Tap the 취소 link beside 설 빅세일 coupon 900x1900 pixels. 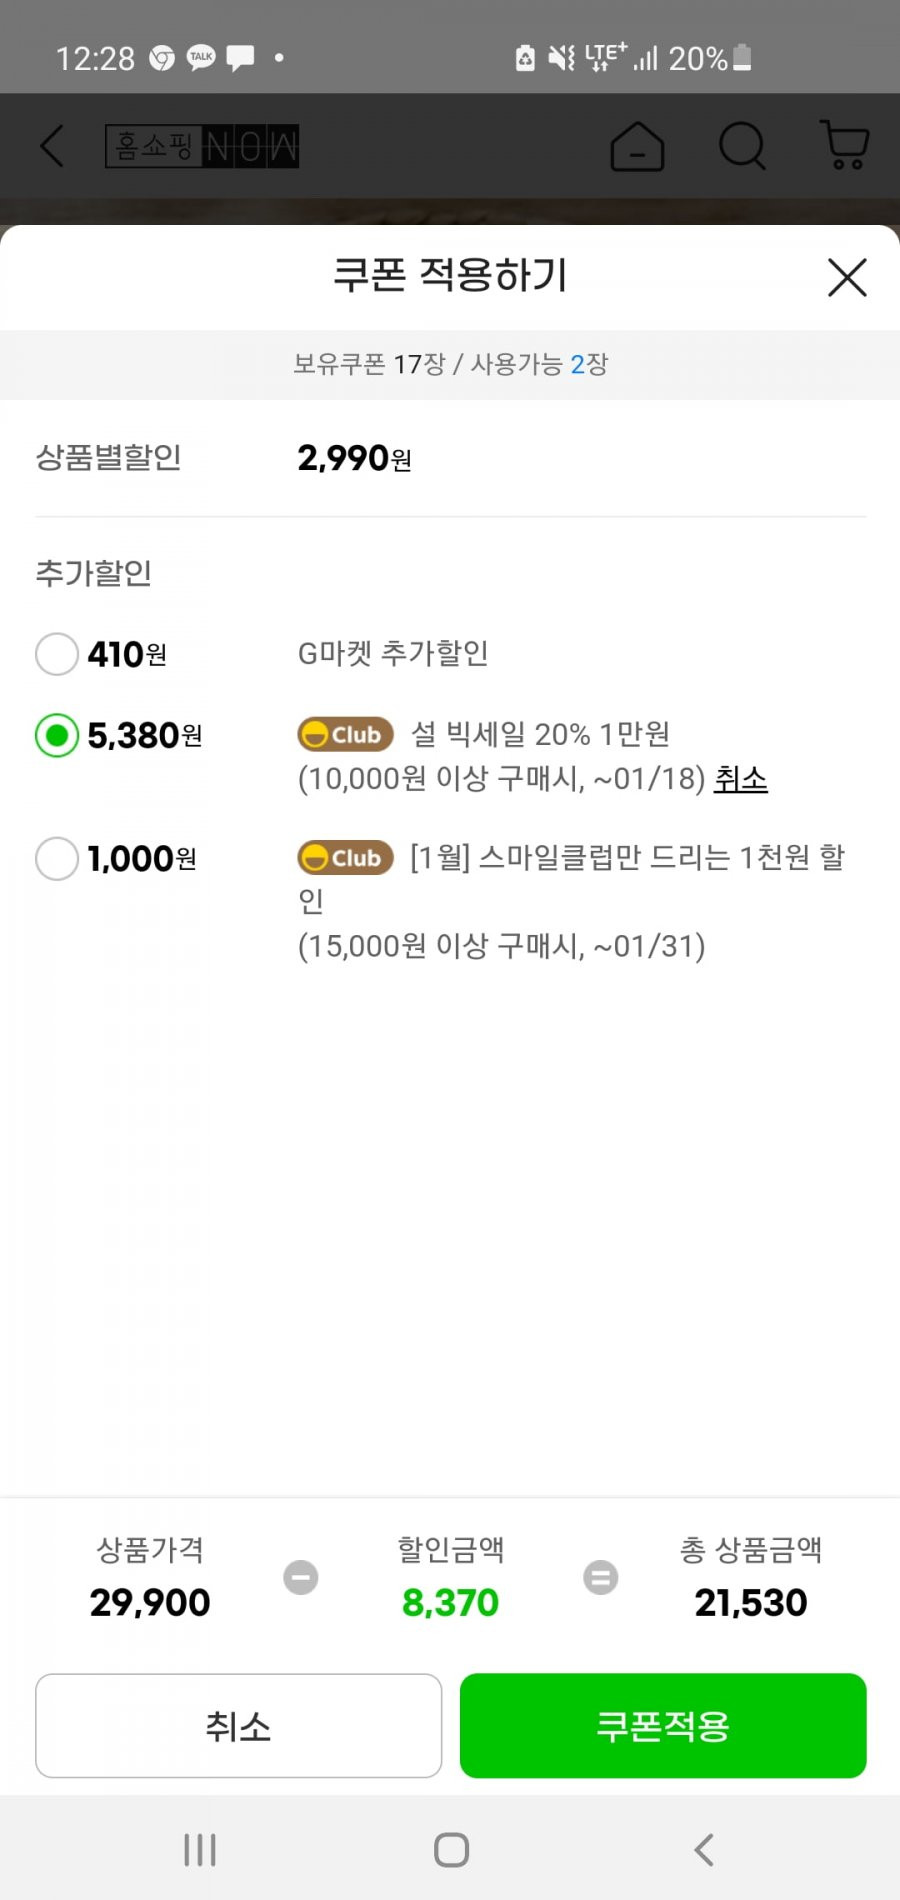pos(740,779)
